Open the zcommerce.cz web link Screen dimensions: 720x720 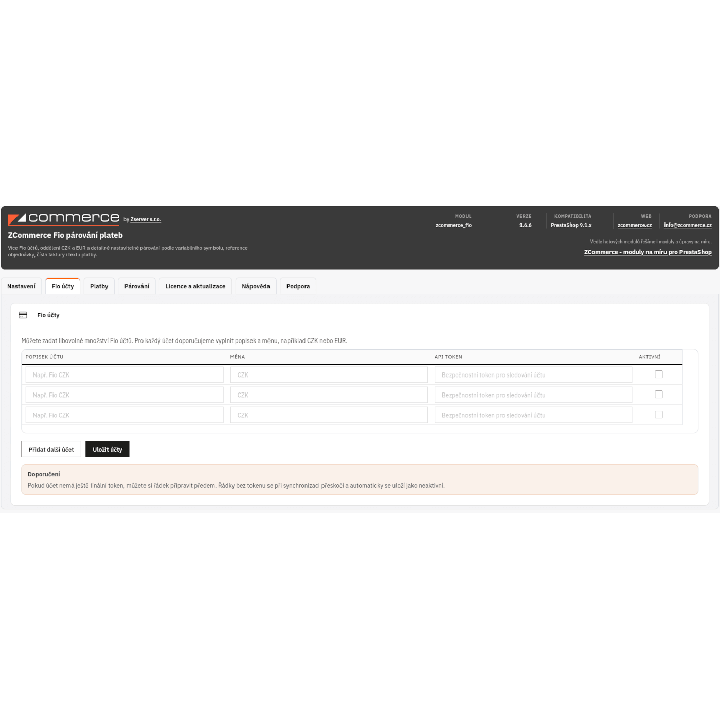pos(635,225)
